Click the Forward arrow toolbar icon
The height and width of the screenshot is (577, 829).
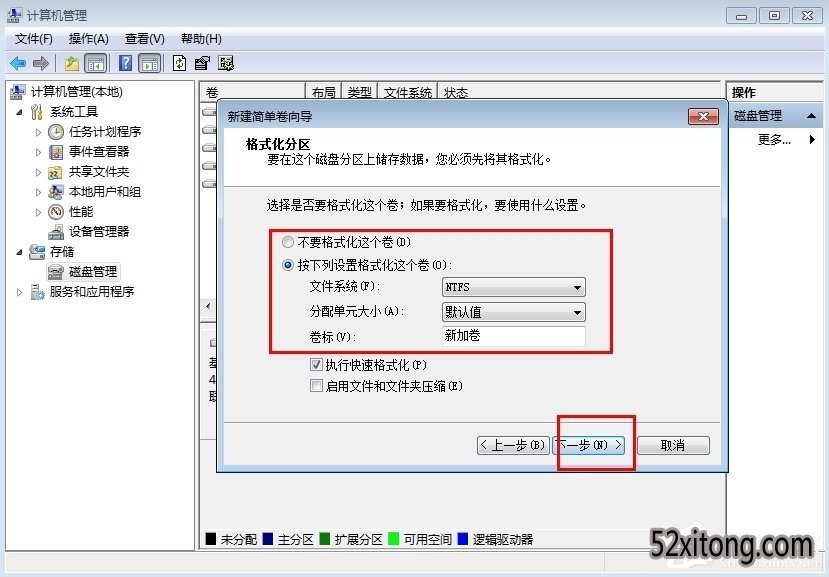pos(41,63)
